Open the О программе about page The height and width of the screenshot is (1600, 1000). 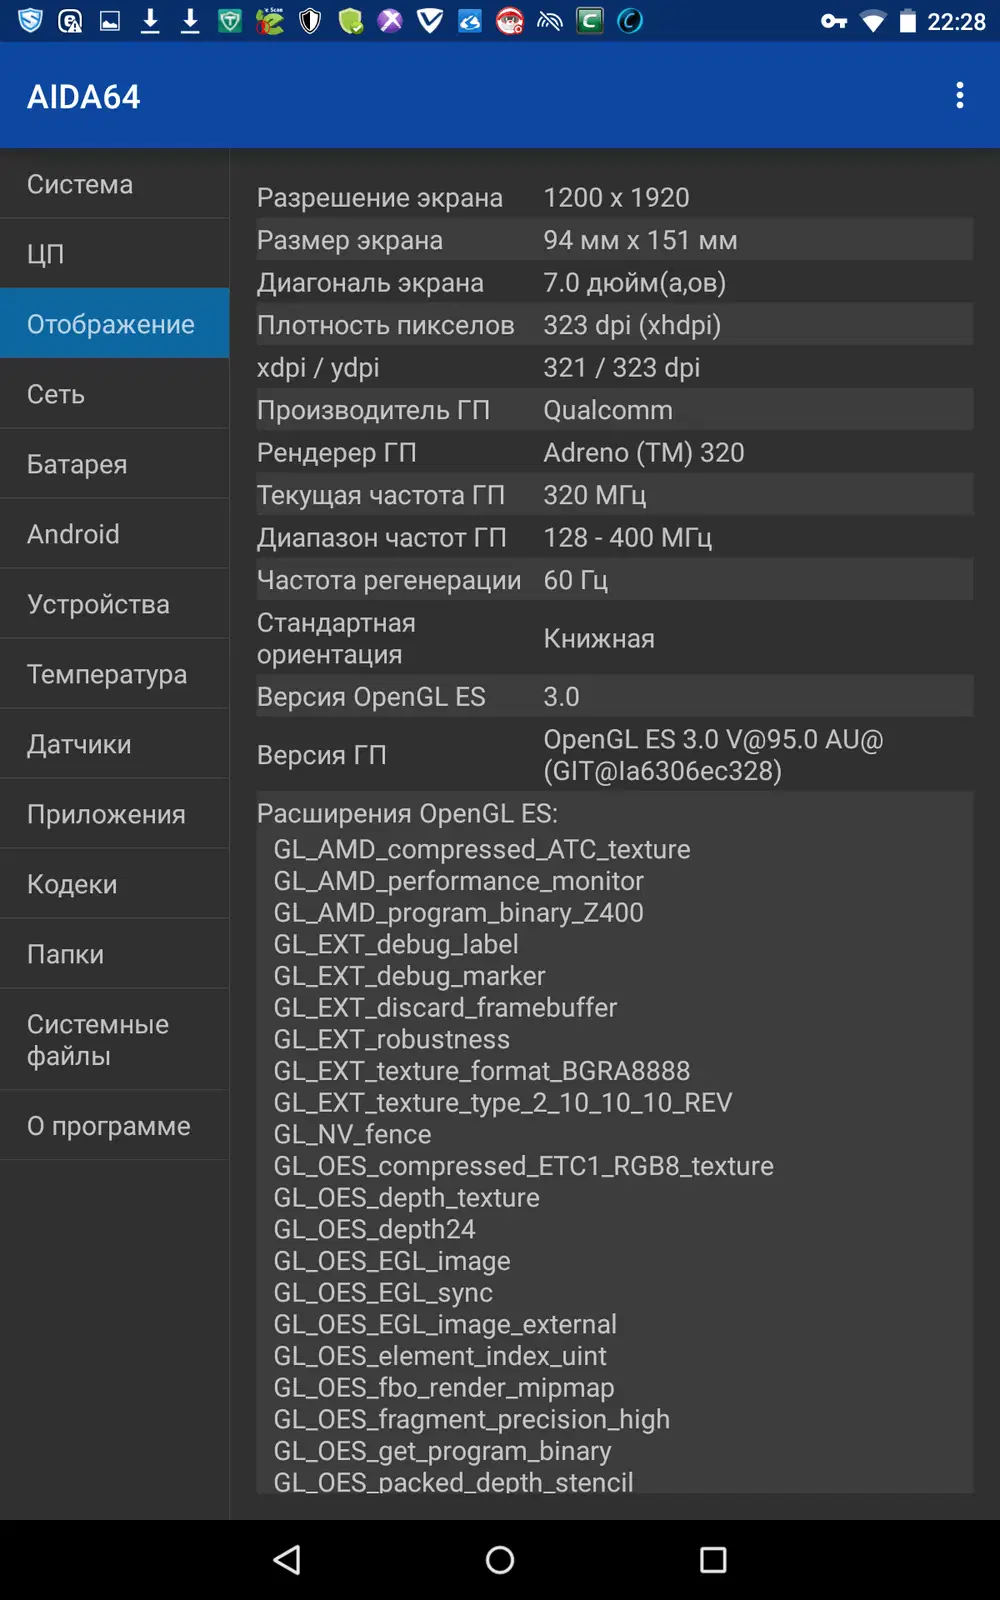pos(114,1126)
